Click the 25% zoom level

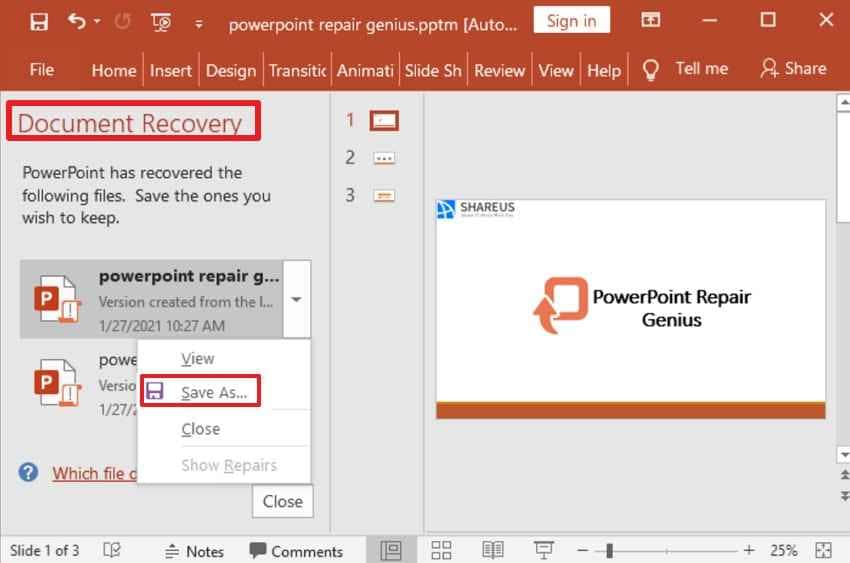pyautogui.click(x=783, y=551)
